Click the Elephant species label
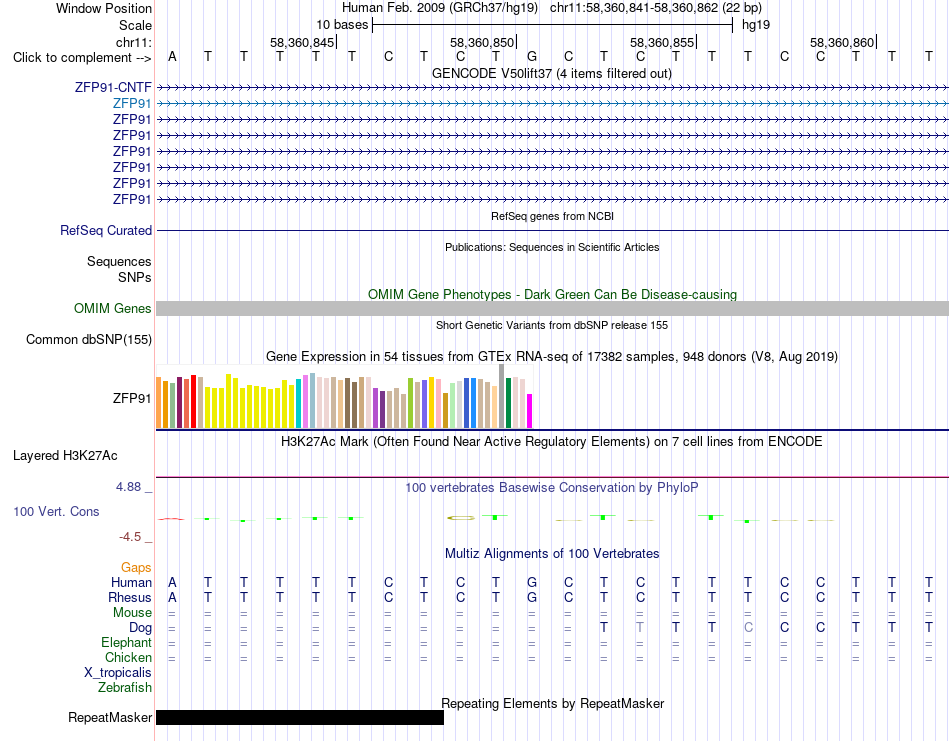Image resolution: width=950 pixels, height=741 pixels. [x=126, y=642]
